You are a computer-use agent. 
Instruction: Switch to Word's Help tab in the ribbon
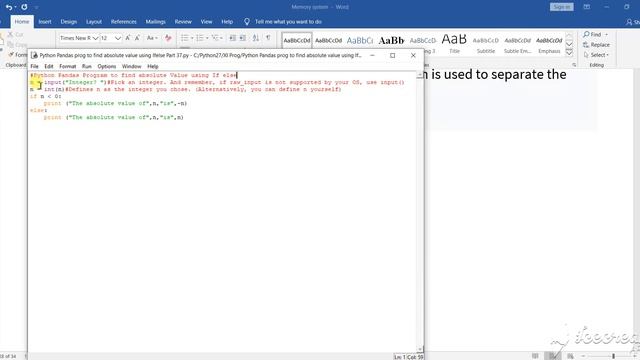[x=227, y=22]
